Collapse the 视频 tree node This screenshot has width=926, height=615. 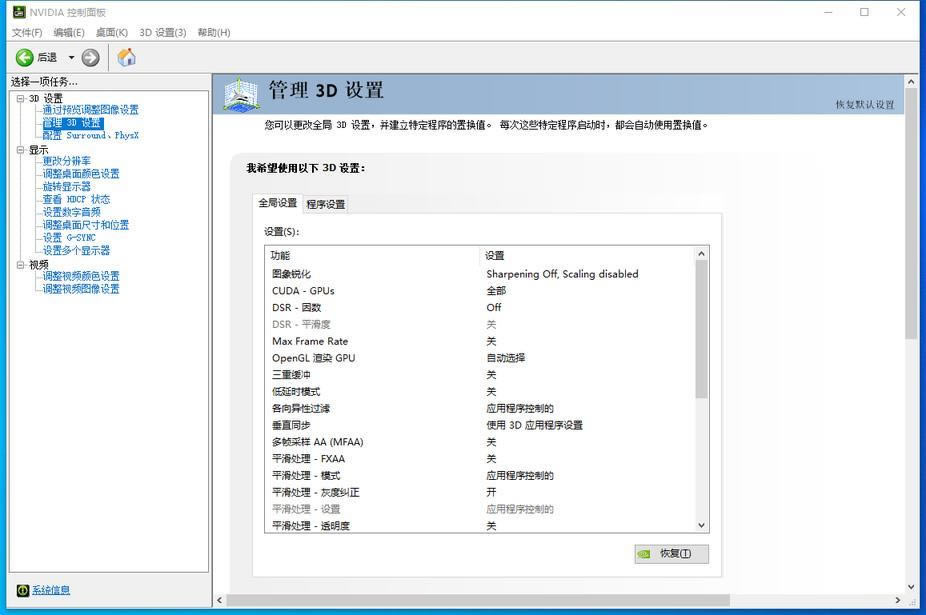[21, 265]
